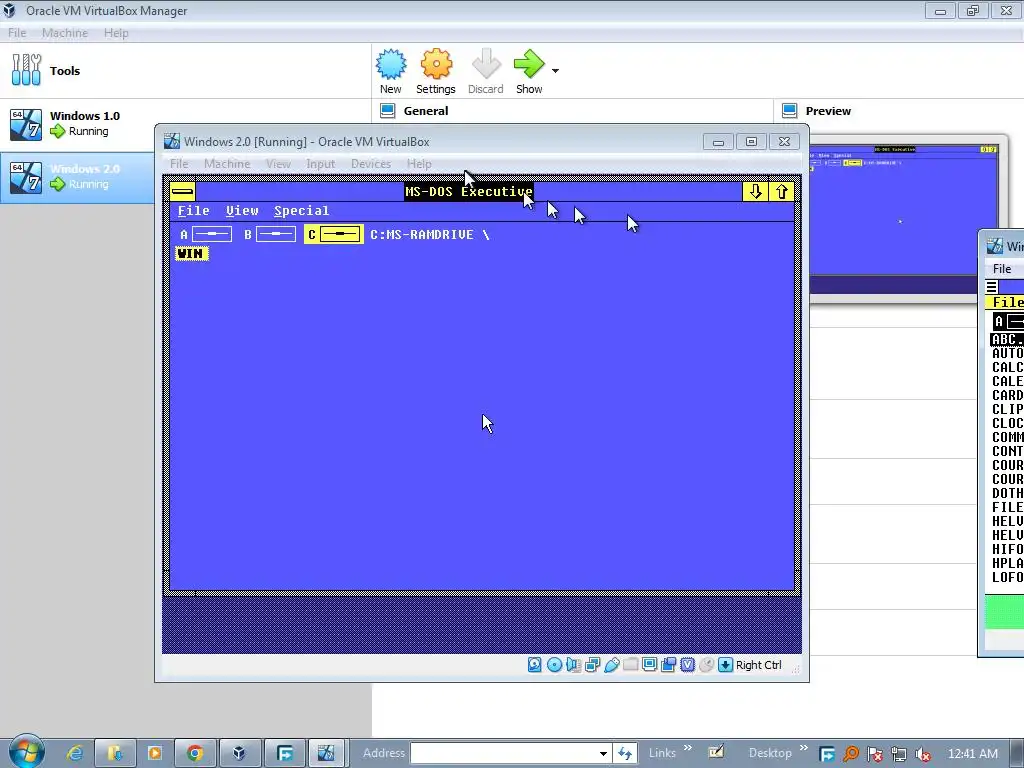Screen dimensions: 1024x768
Task: Open File menu of Windows 2.0 VM window
Action: (x=179, y=164)
